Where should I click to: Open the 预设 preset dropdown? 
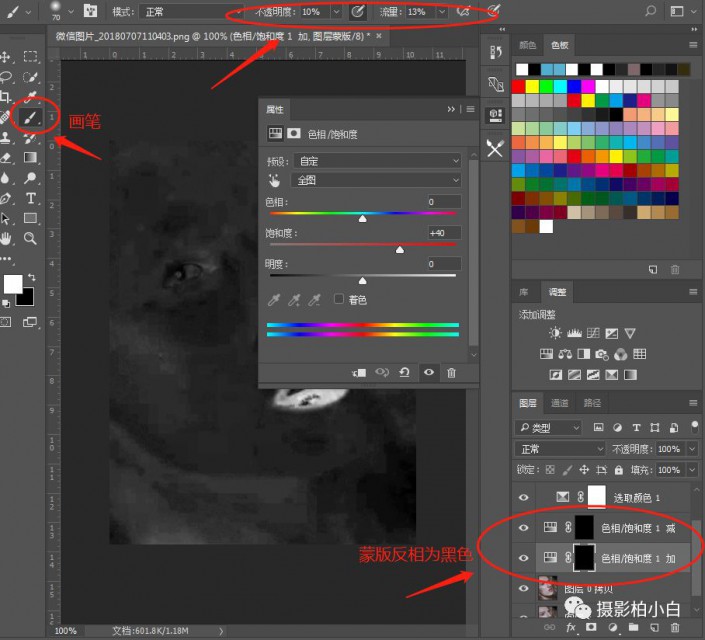click(376, 160)
